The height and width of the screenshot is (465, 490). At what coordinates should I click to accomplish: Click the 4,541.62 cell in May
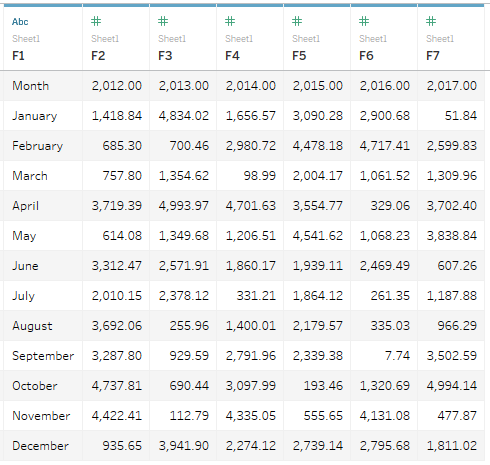[x=318, y=236]
